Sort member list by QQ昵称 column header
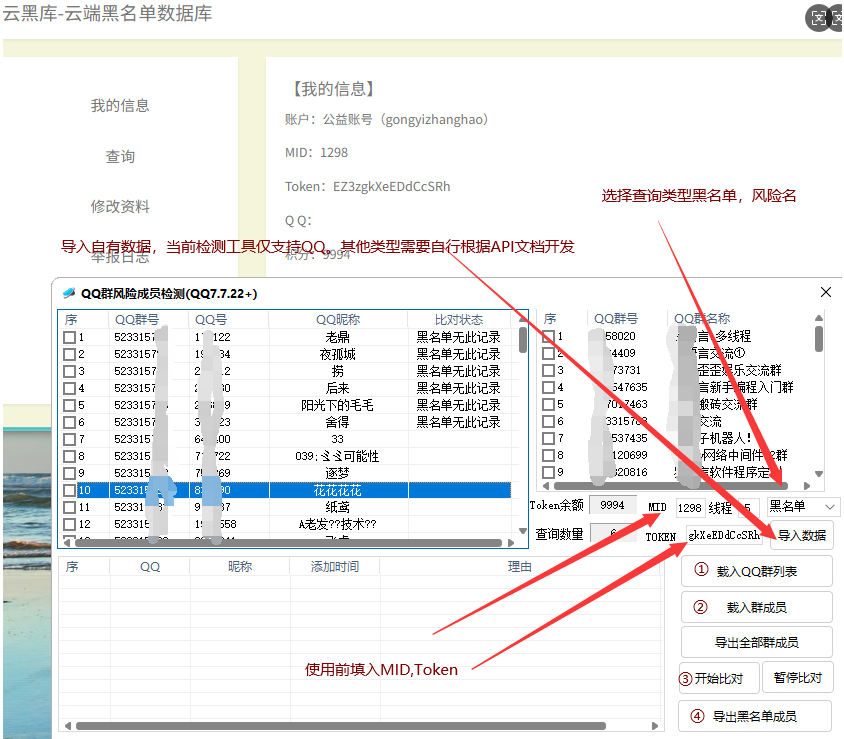This screenshot has height=739, width=844. coord(337,320)
